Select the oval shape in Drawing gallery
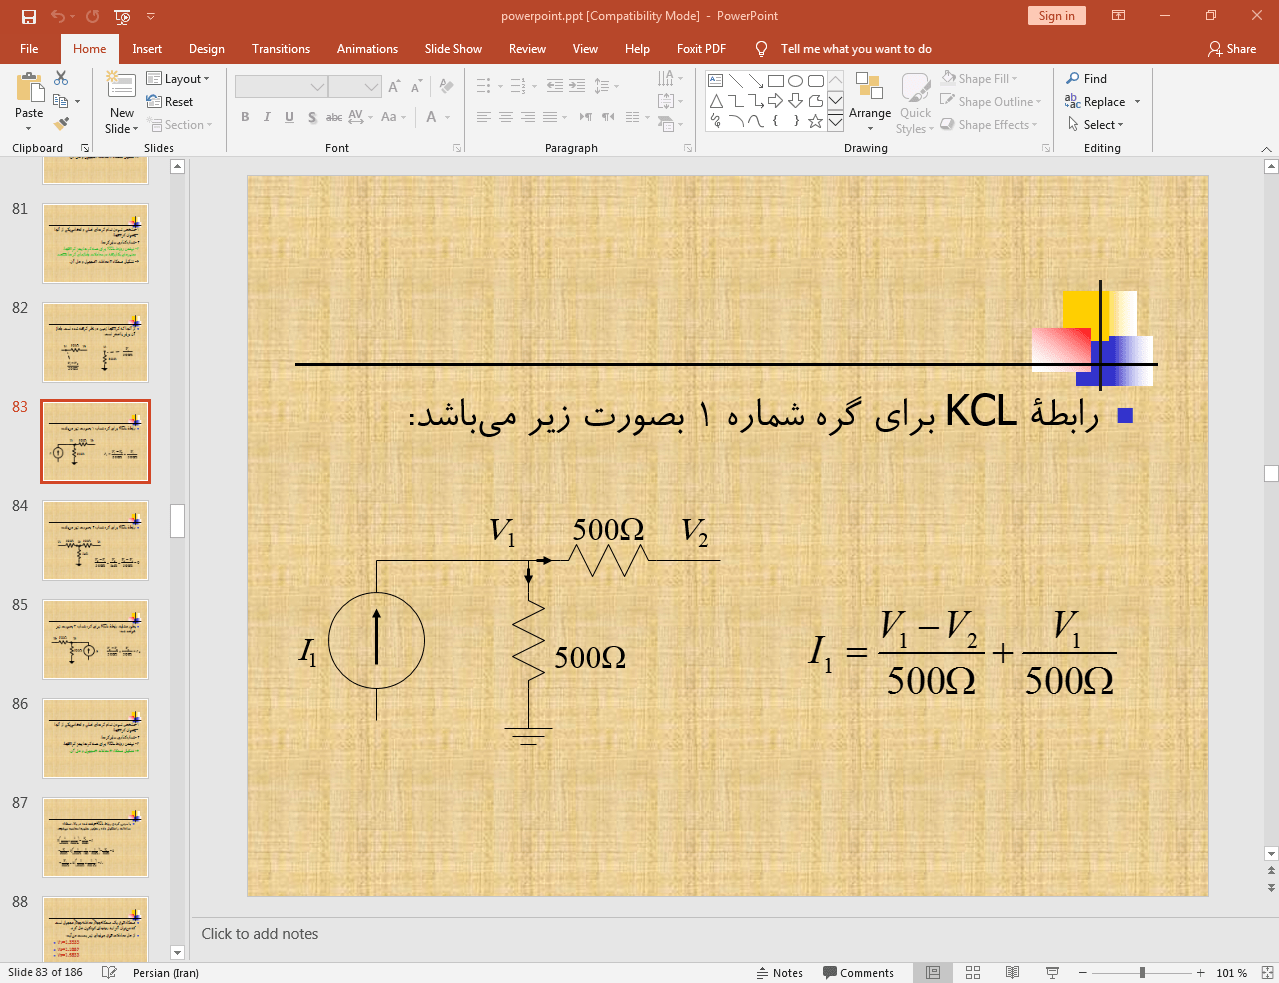The height and width of the screenshot is (983, 1279). [x=796, y=81]
